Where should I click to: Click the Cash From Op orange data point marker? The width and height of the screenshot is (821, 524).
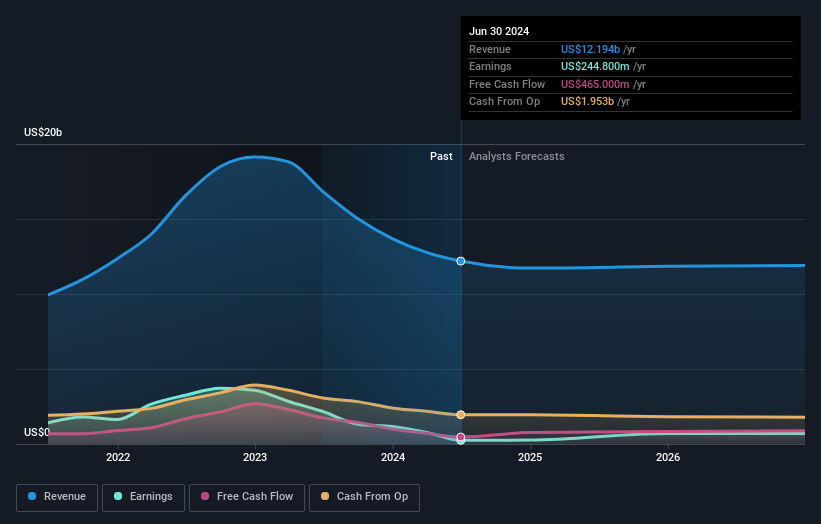point(461,415)
